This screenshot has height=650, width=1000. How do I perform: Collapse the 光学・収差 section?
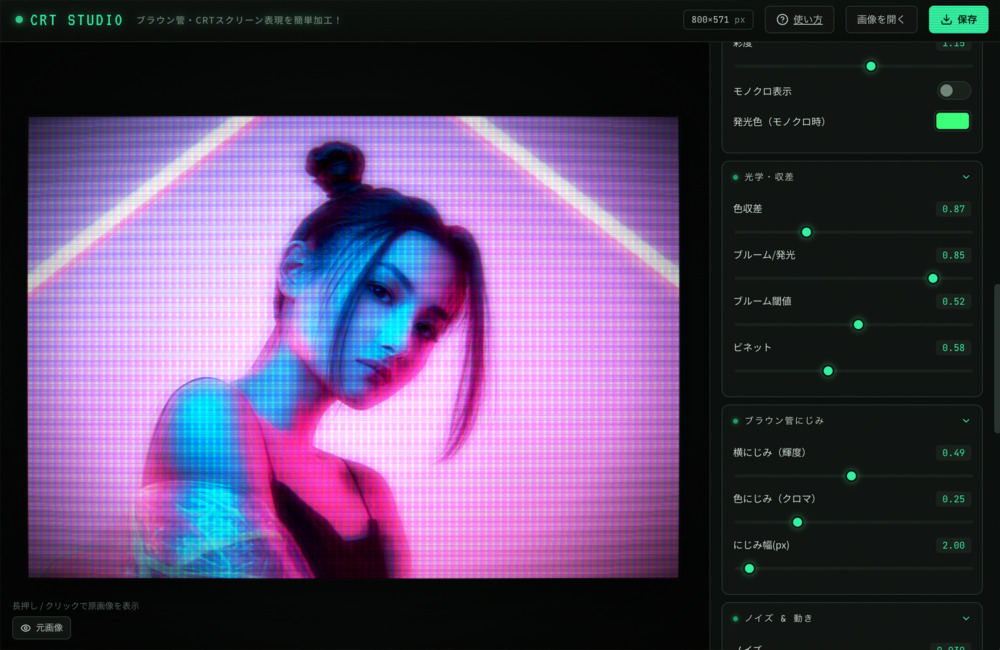coord(966,177)
